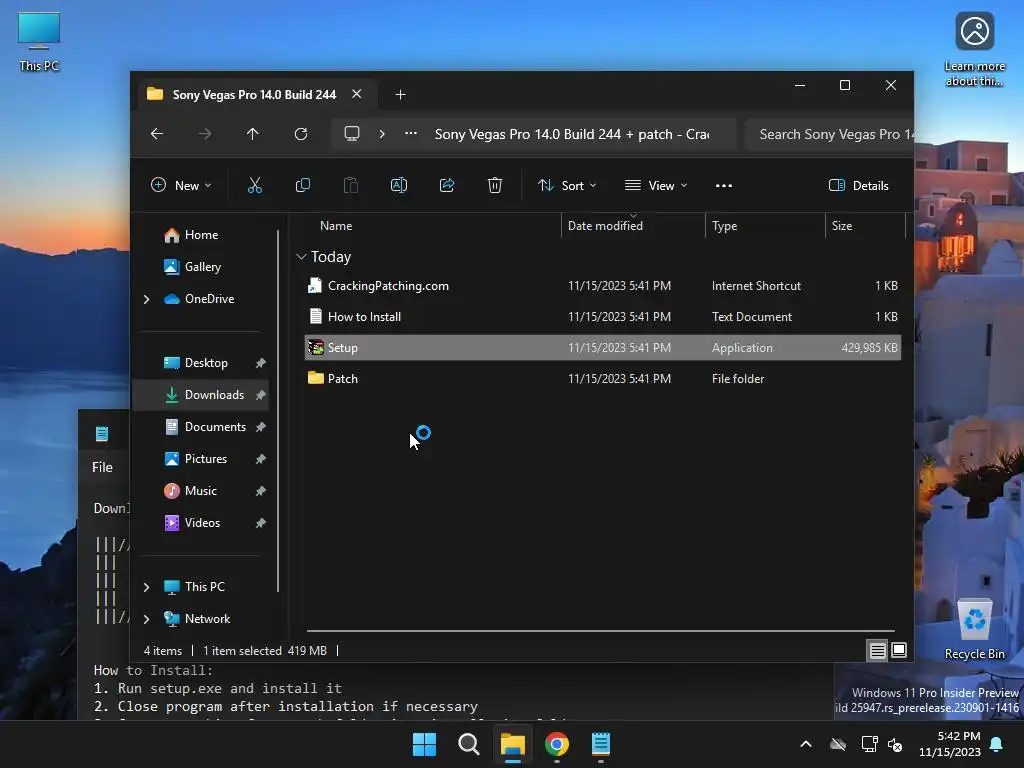This screenshot has width=1024, height=768.
Task: Open Downloads in the sidebar
Action: click(200, 395)
